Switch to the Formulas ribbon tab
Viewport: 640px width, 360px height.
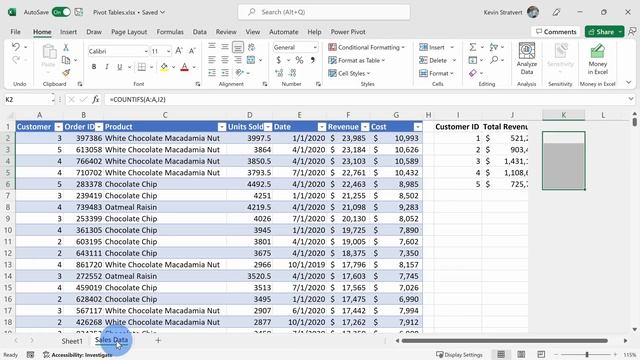(x=170, y=32)
